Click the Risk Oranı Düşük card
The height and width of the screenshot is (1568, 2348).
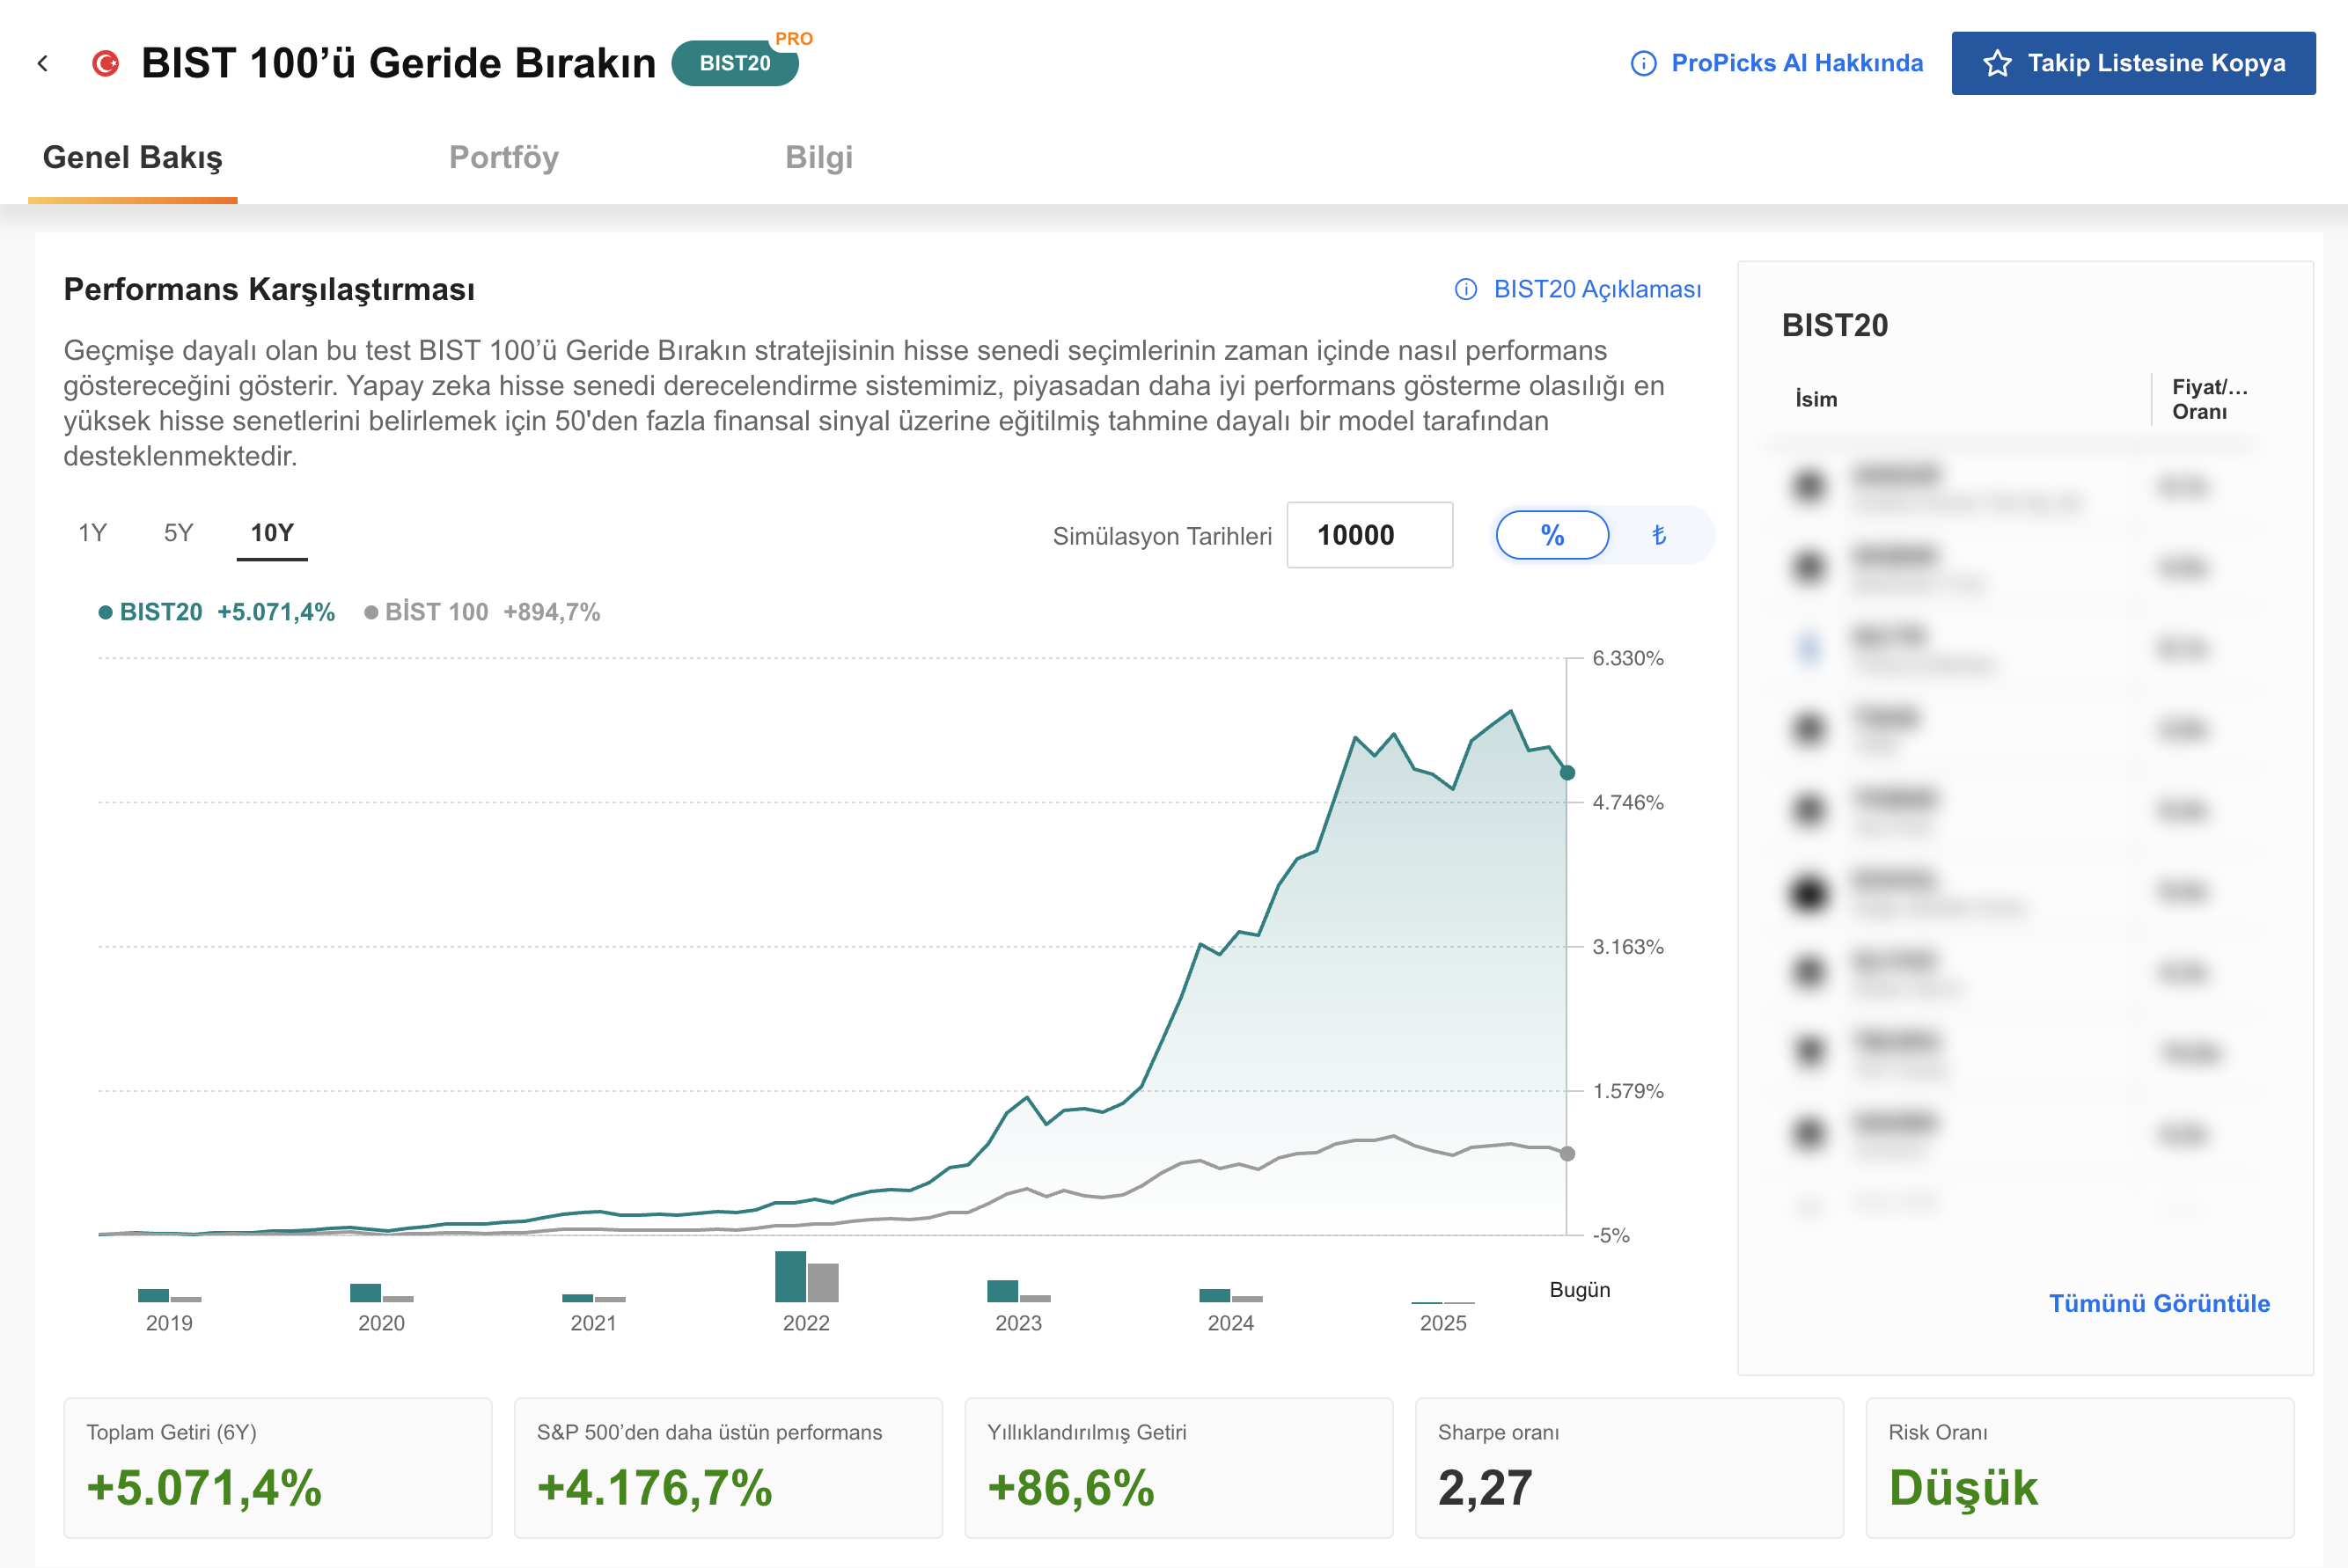(x=2080, y=1468)
